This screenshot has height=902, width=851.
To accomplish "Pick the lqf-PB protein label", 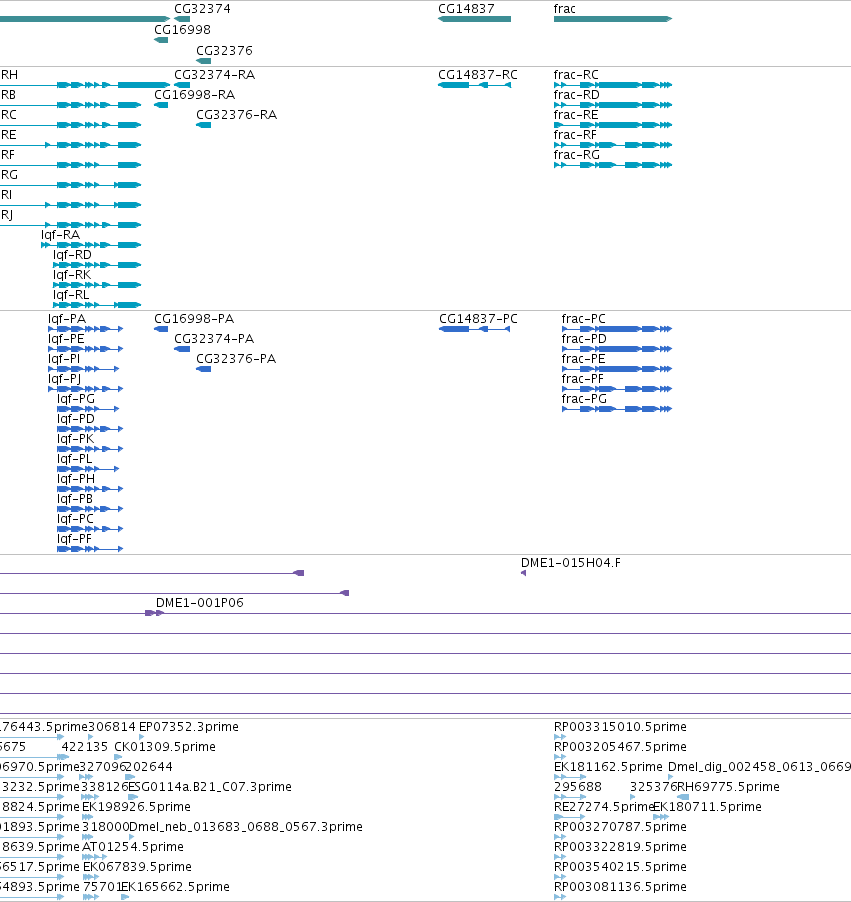I will click(75, 499).
